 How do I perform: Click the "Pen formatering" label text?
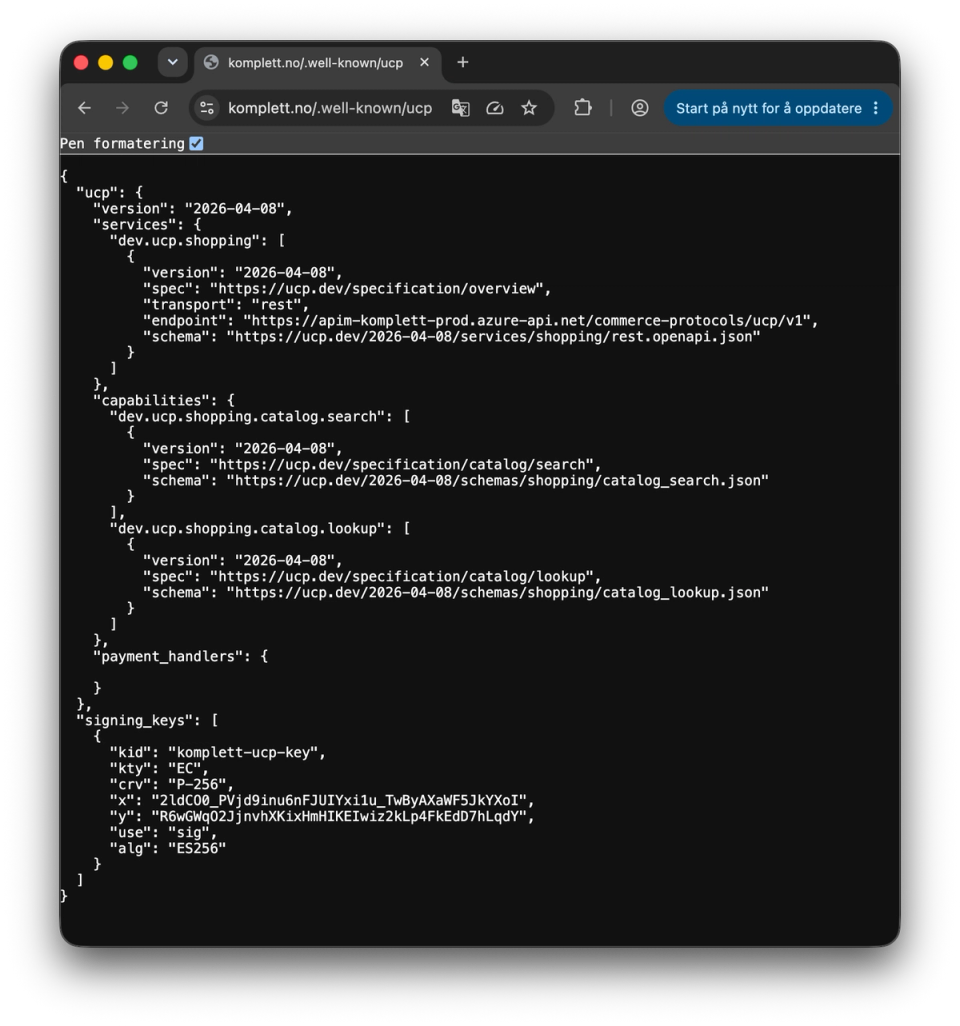point(122,143)
